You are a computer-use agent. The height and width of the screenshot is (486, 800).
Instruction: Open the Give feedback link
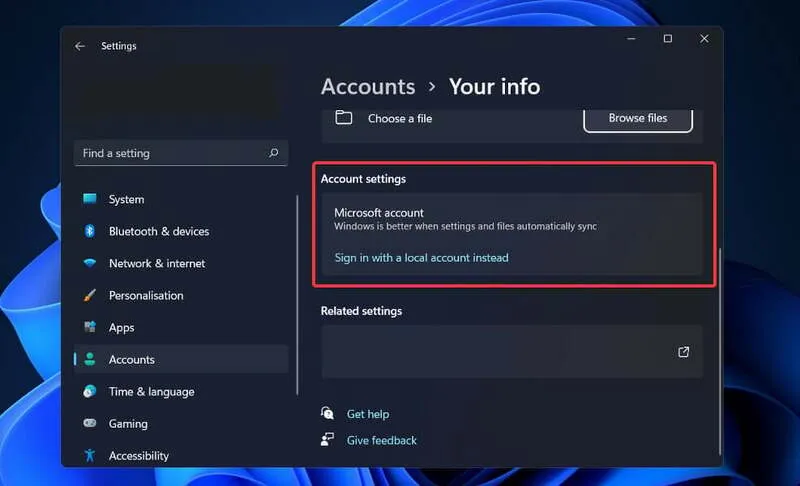pyautogui.click(x=382, y=440)
